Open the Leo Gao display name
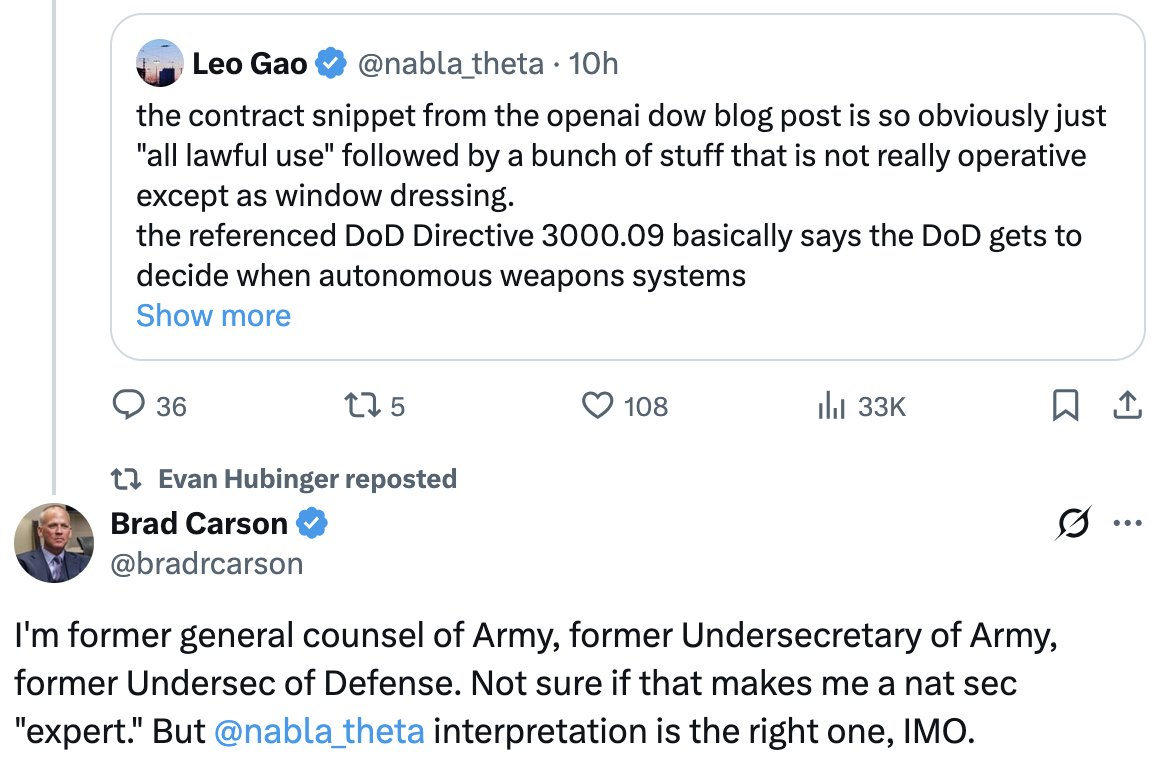 pyautogui.click(x=250, y=65)
